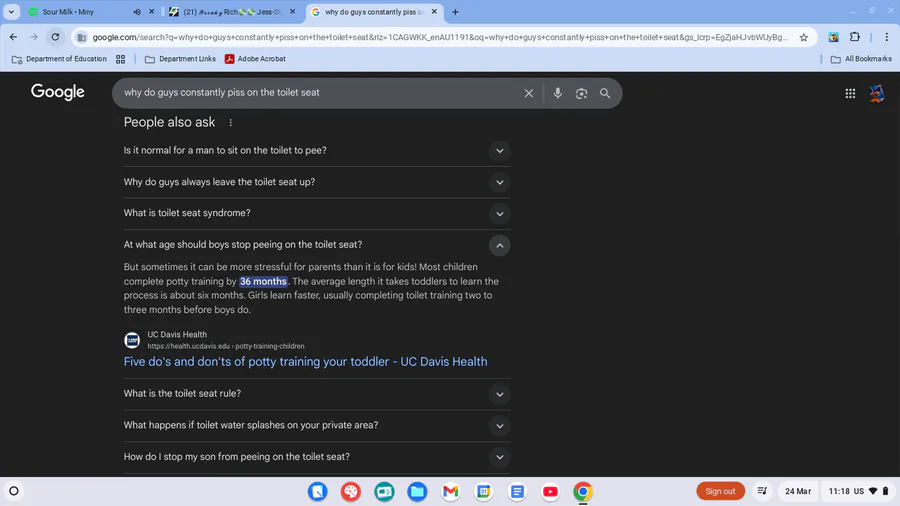Open the UC Davis Health potty training link
This screenshot has height=506, width=900.
305,362
